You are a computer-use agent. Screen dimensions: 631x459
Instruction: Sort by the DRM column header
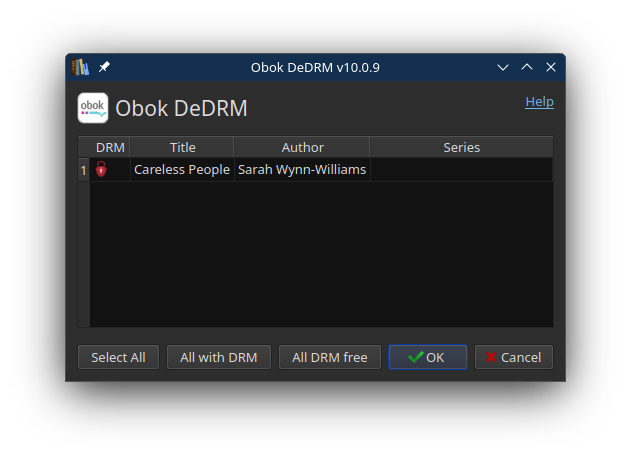coord(110,147)
